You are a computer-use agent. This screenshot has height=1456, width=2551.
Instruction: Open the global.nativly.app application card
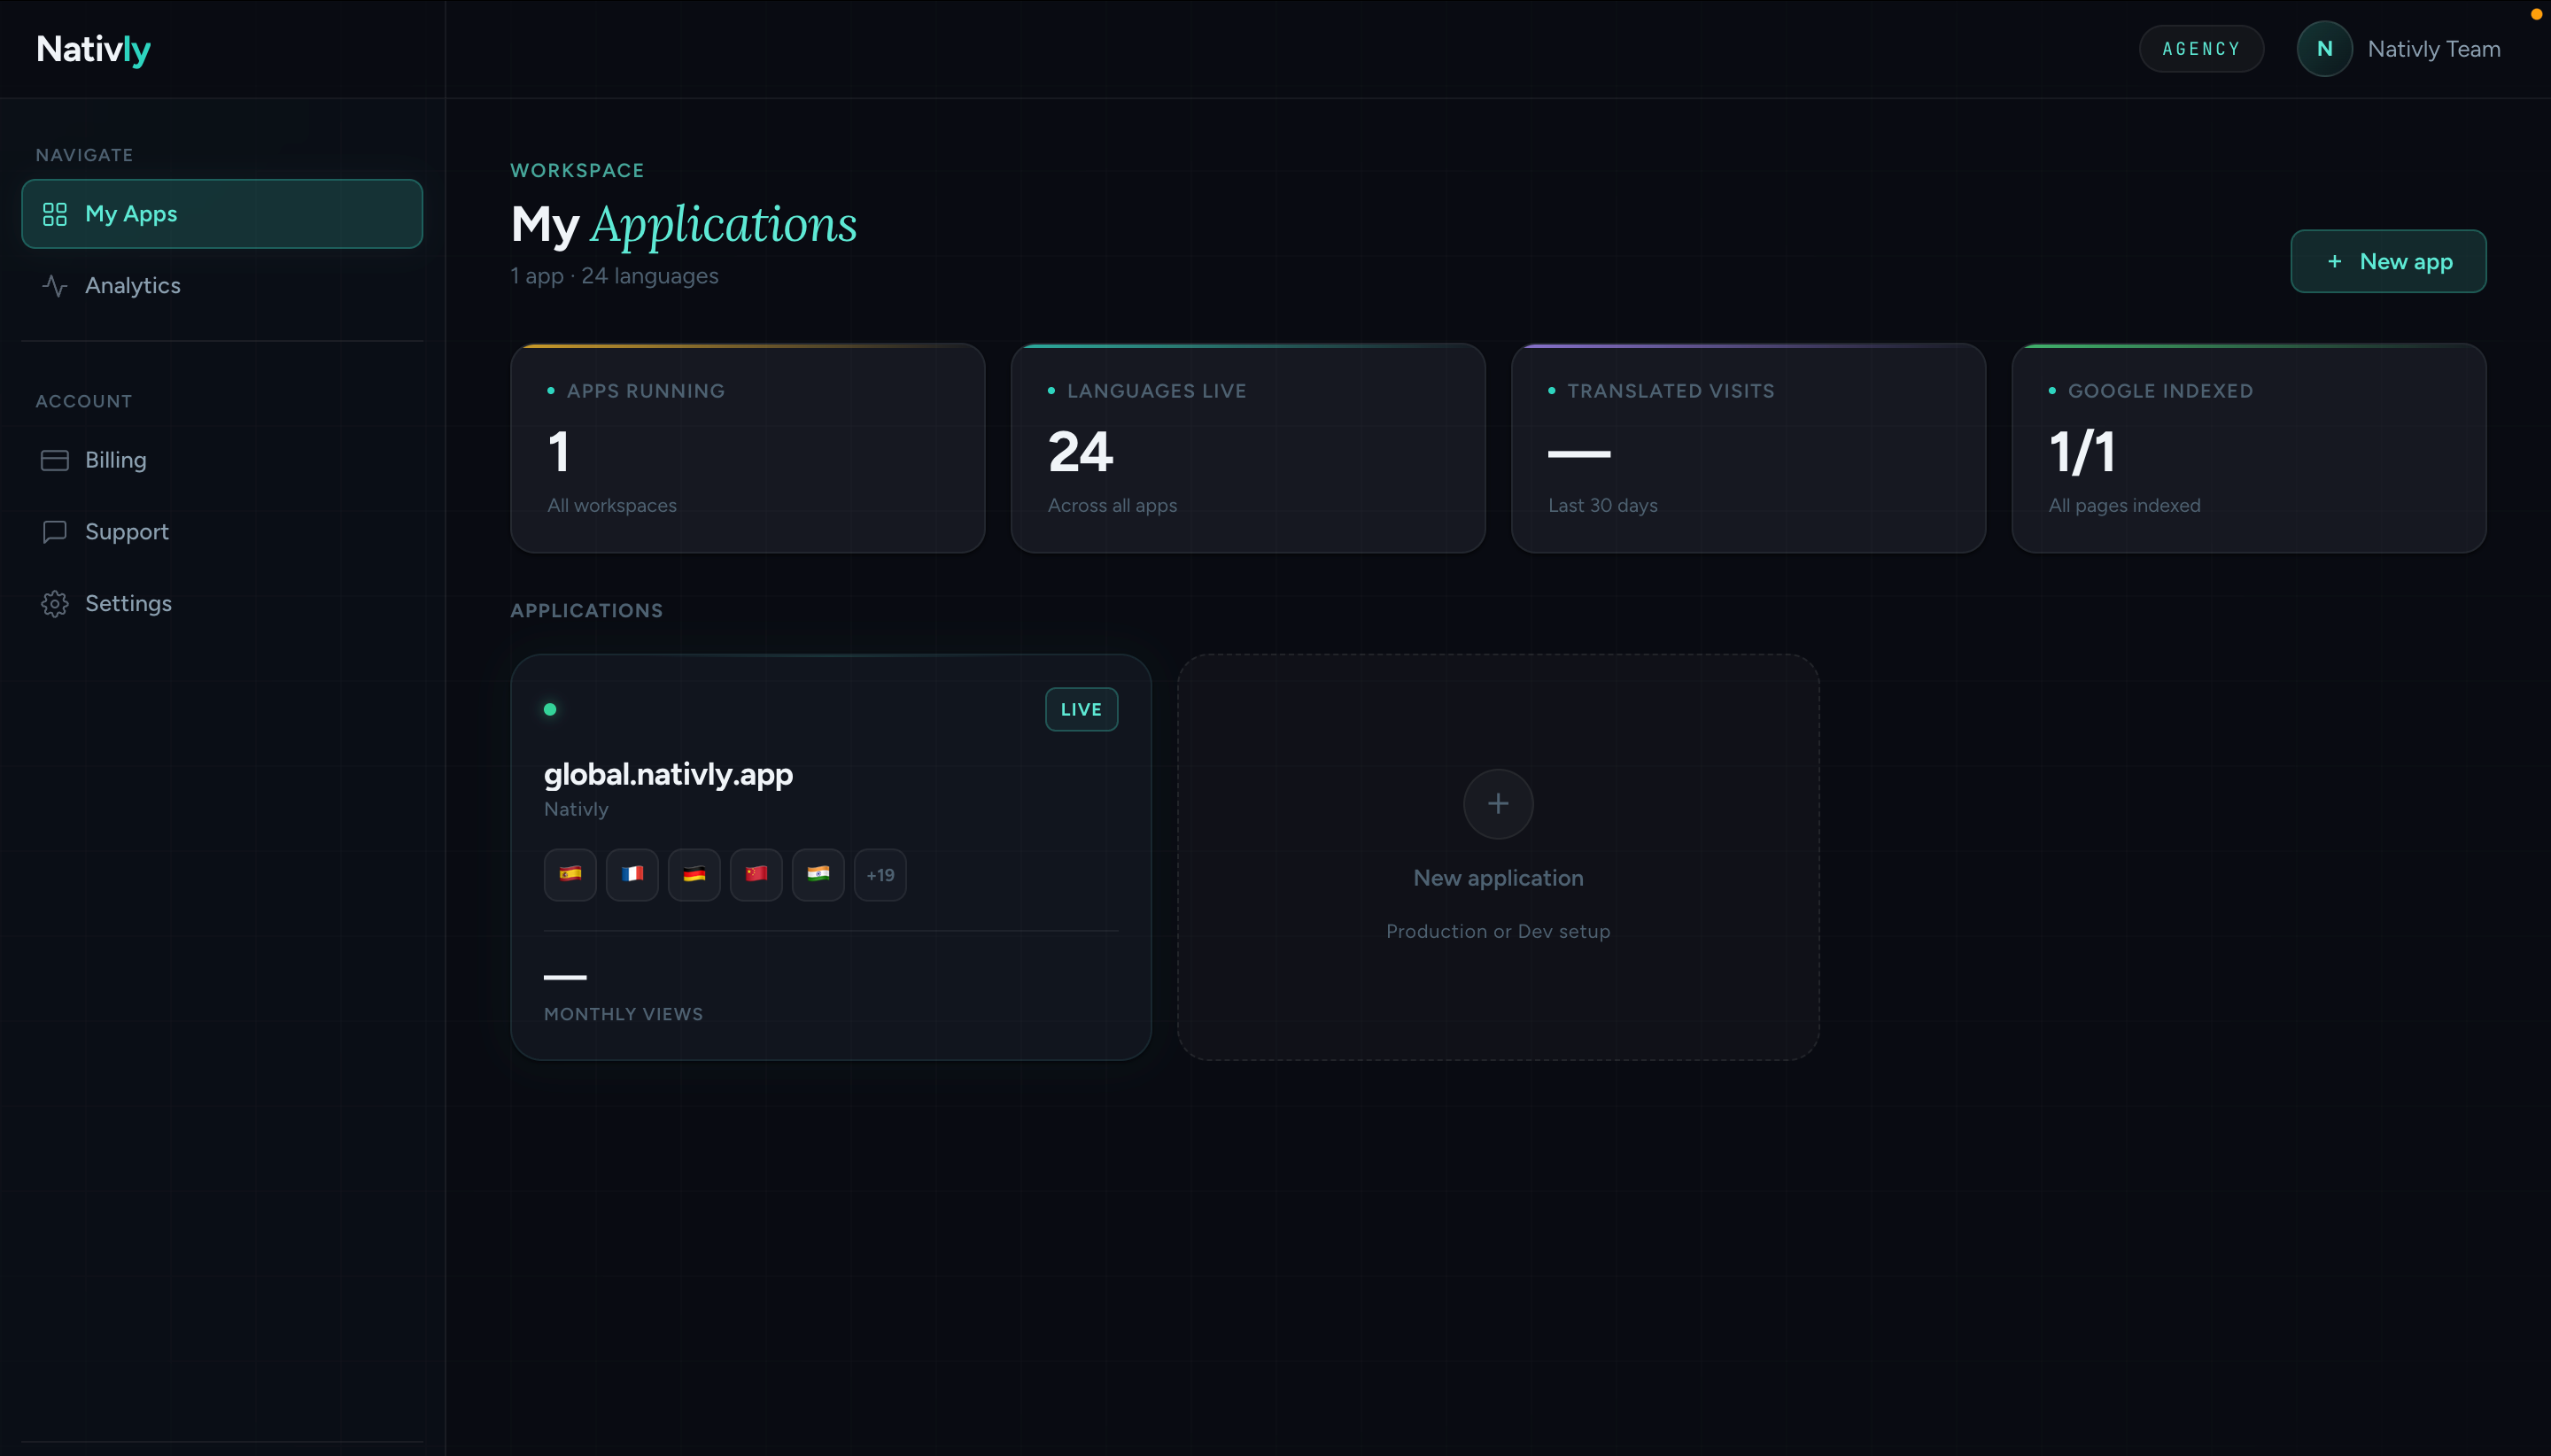[x=668, y=775]
